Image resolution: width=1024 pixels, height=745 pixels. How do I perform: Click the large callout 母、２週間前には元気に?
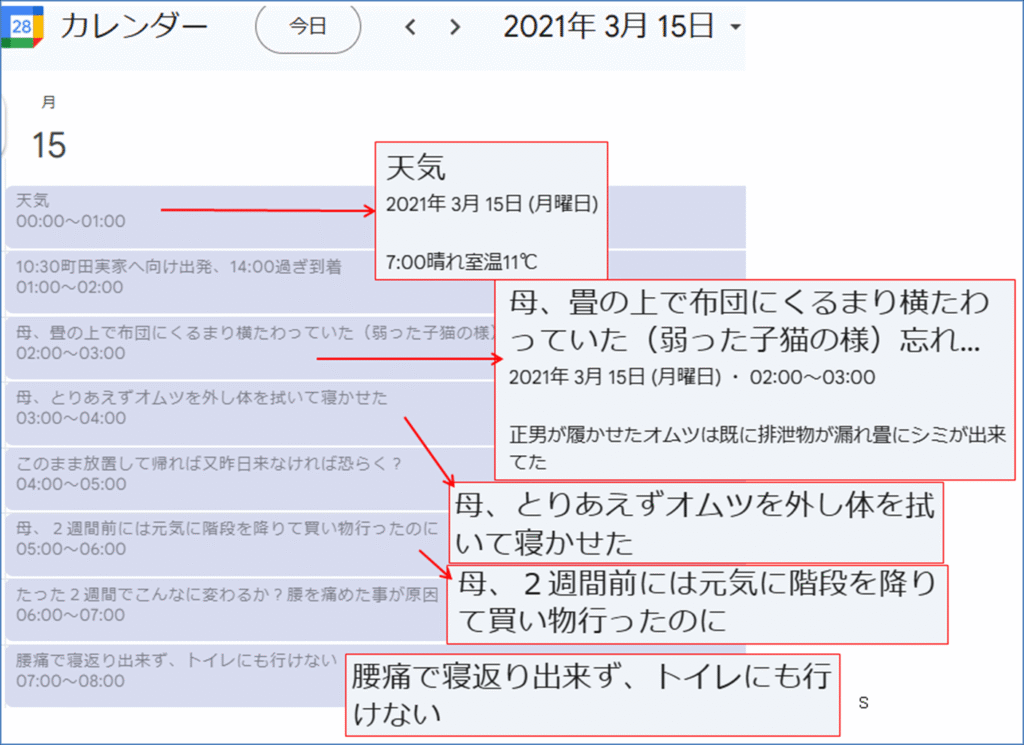coord(697,604)
